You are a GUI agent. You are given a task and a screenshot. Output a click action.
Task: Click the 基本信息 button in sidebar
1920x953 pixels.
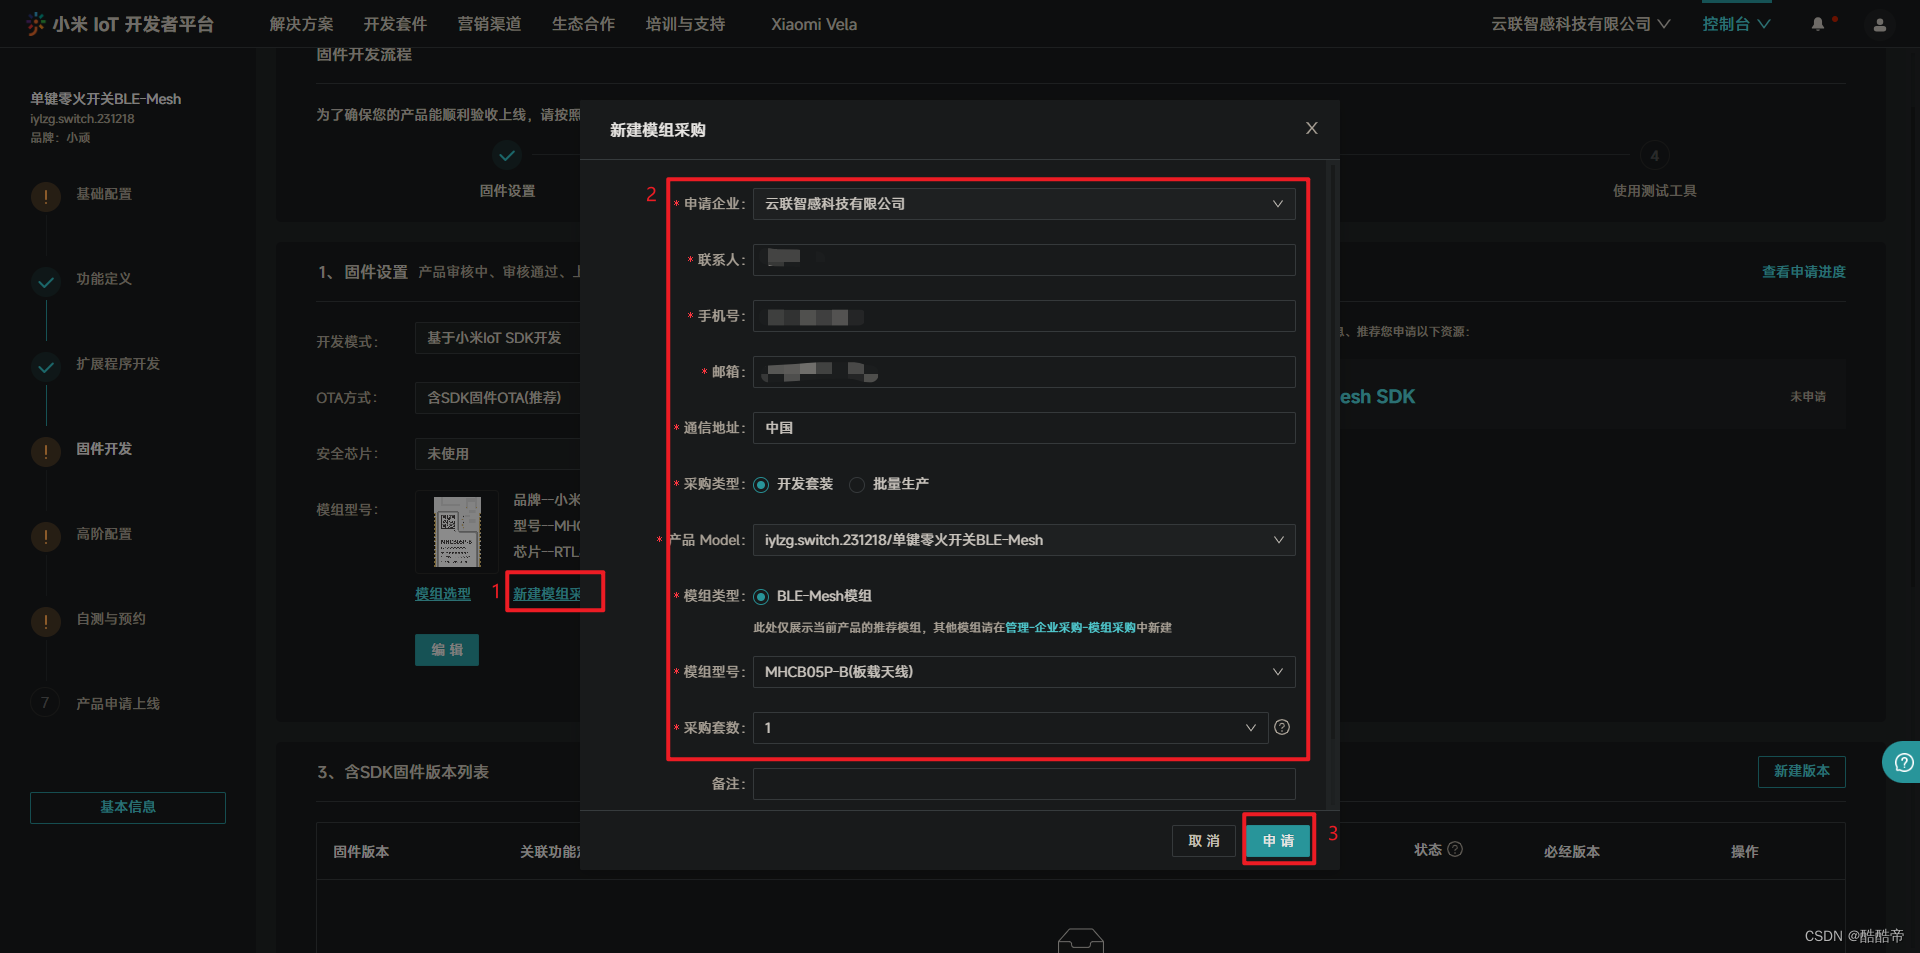point(128,807)
